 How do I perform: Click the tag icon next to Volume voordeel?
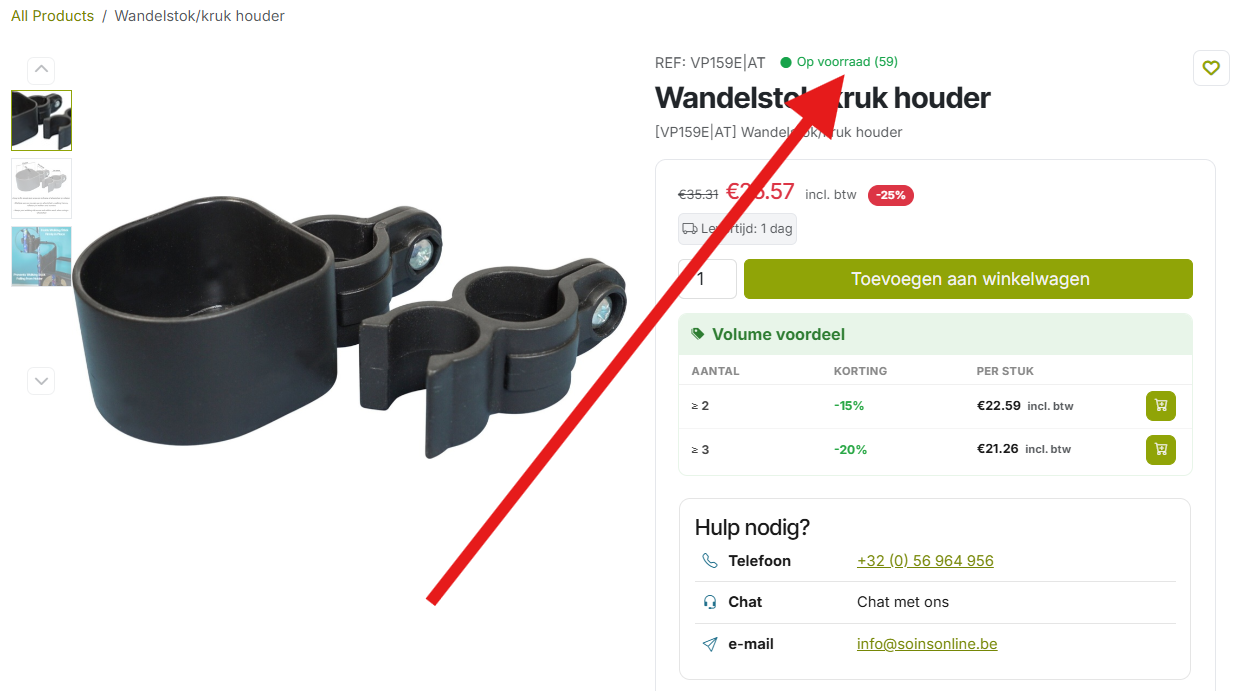pos(698,334)
